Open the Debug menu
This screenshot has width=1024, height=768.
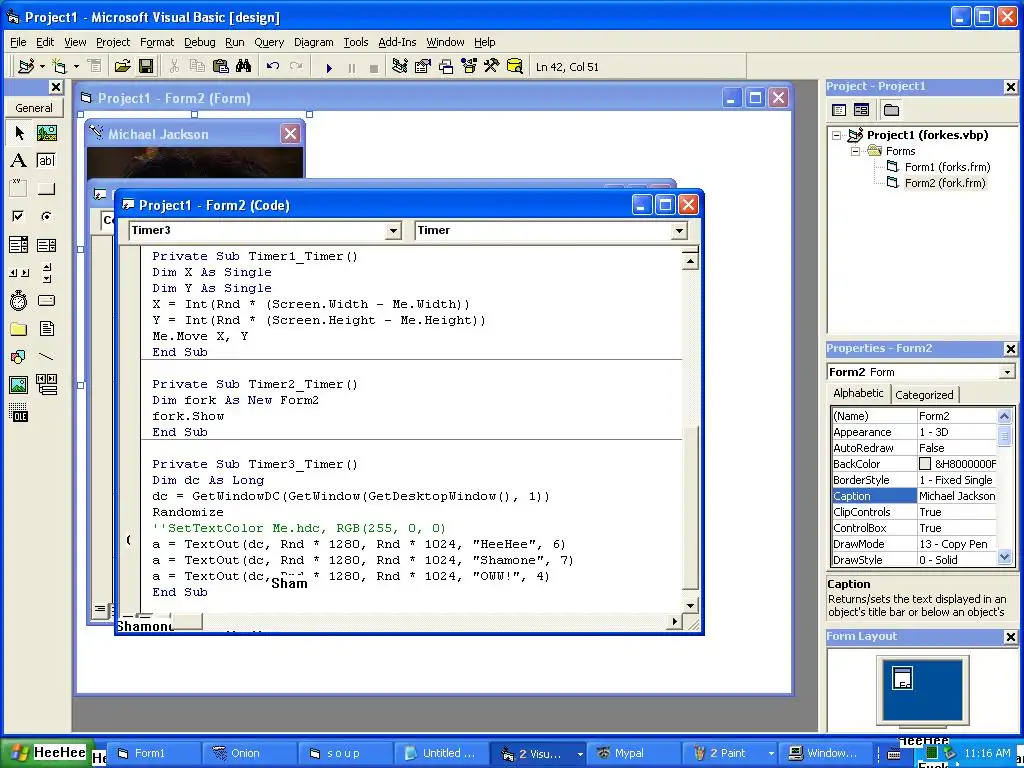click(199, 42)
